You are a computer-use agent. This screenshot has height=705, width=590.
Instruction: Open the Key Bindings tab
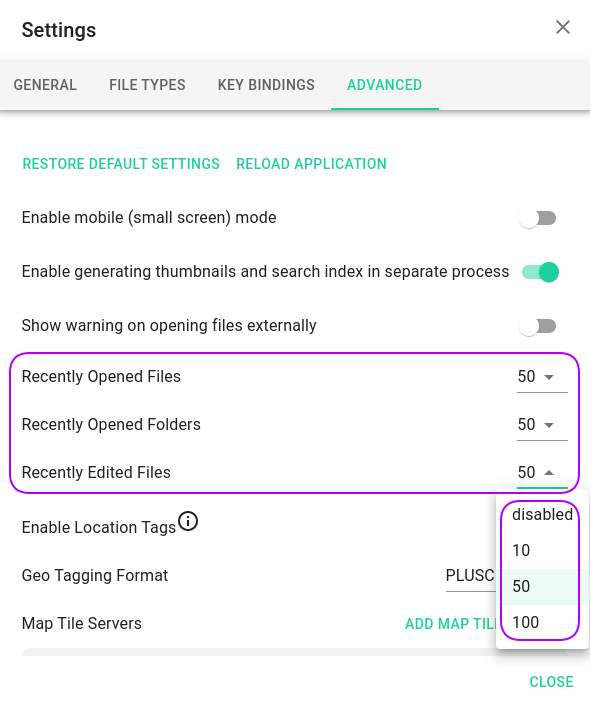pyautogui.click(x=266, y=85)
